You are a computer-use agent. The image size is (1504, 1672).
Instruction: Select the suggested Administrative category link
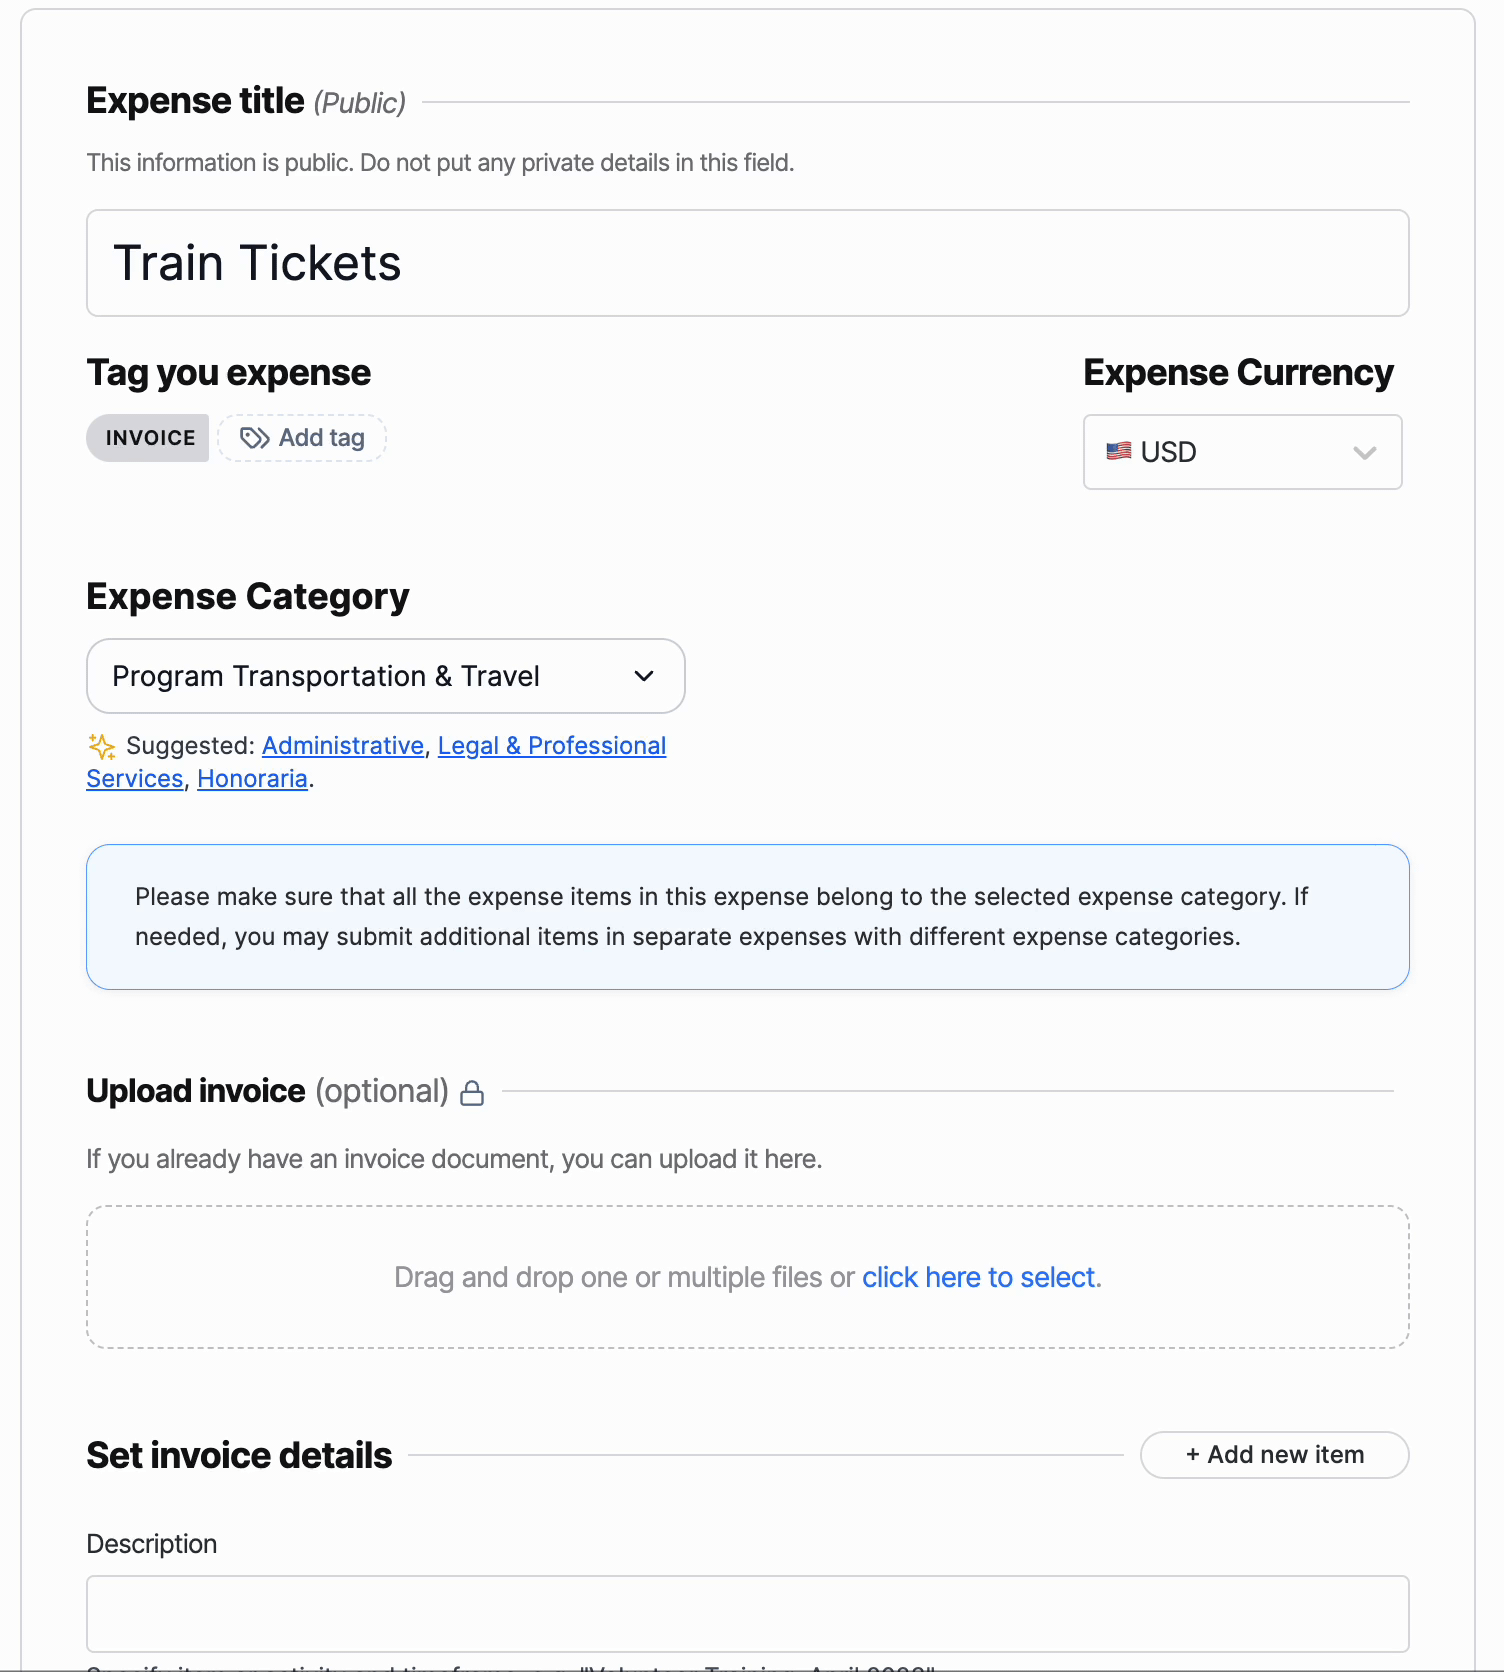coord(343,746)
